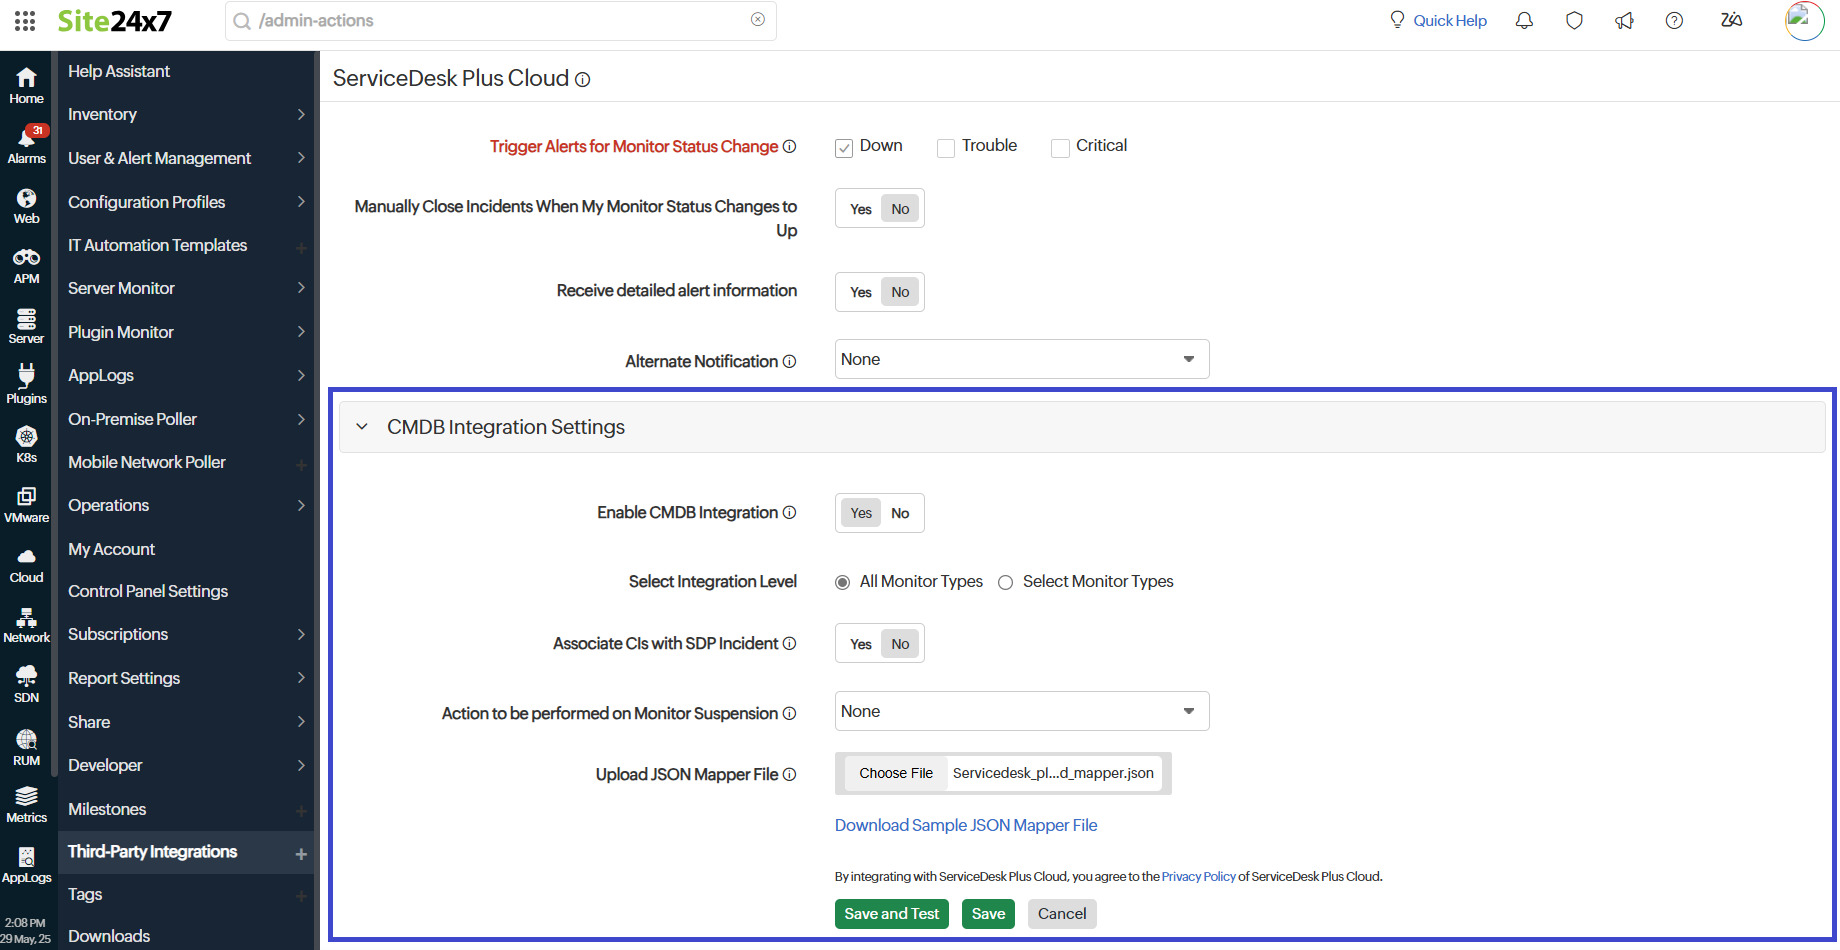
Task: Select the Select Monitor Types radio button
Action: (1005, 581)
